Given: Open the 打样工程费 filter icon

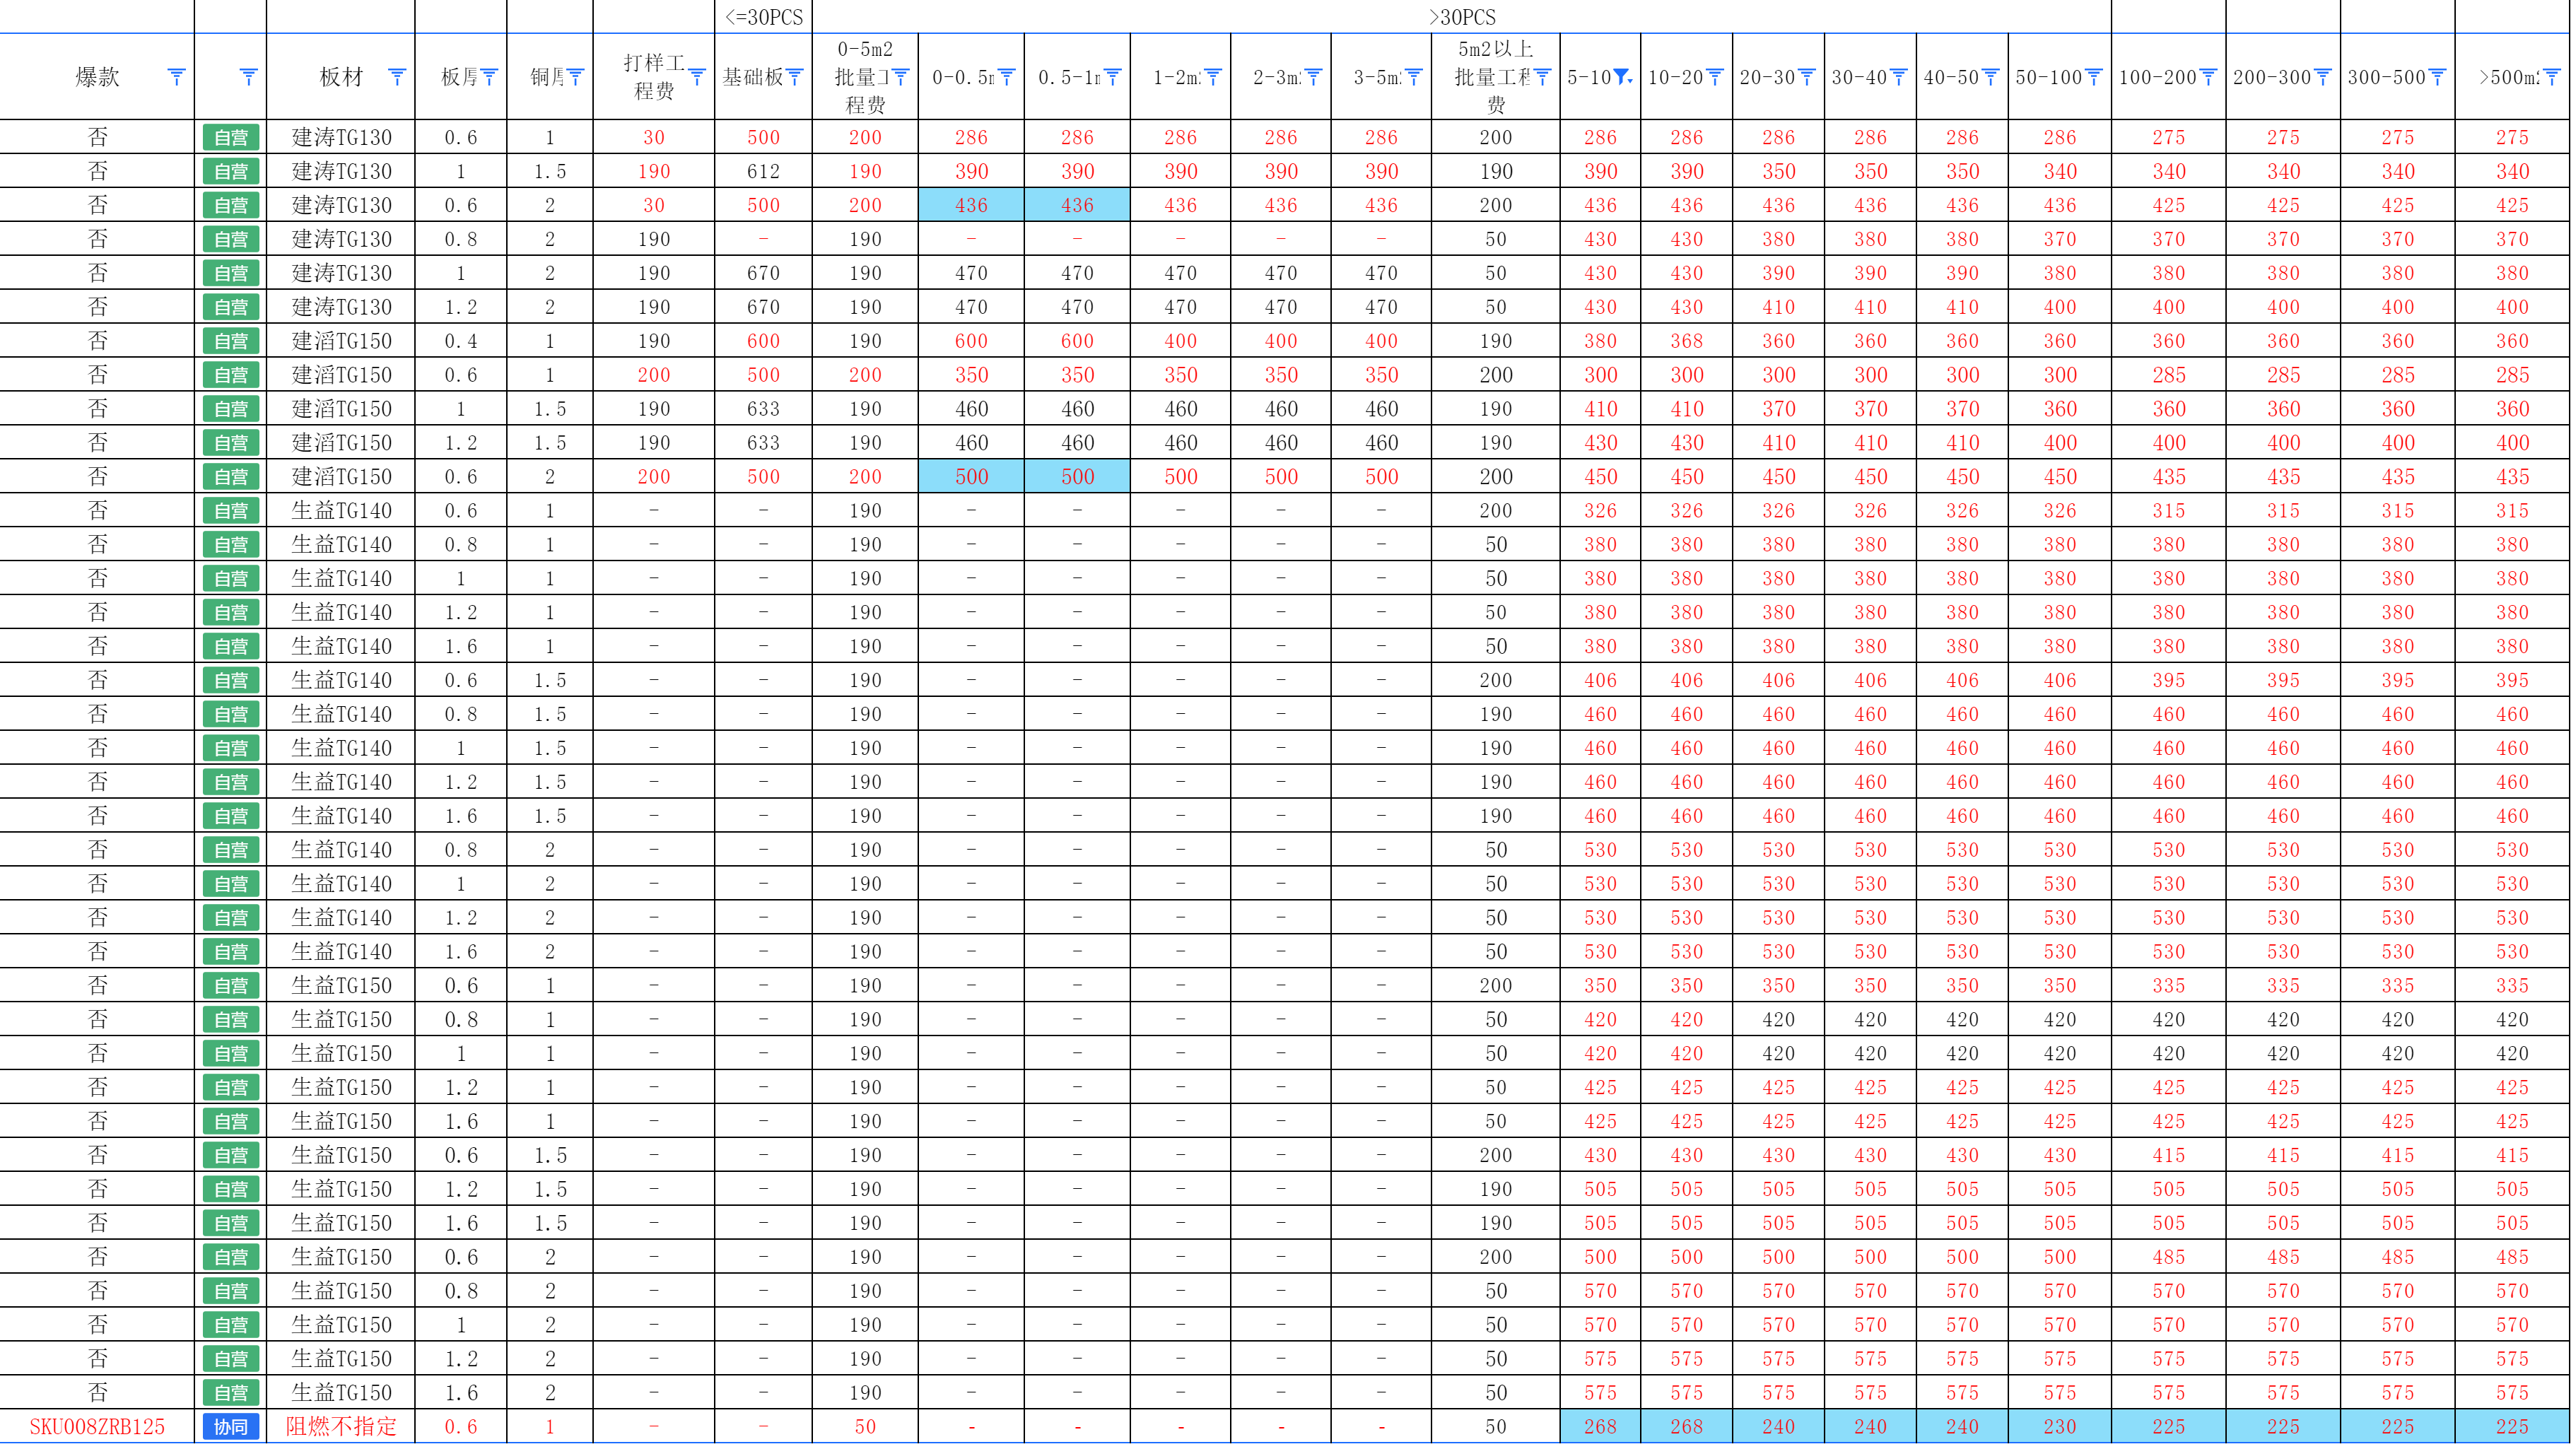Looking at the screenshot, I should point(697,77).
